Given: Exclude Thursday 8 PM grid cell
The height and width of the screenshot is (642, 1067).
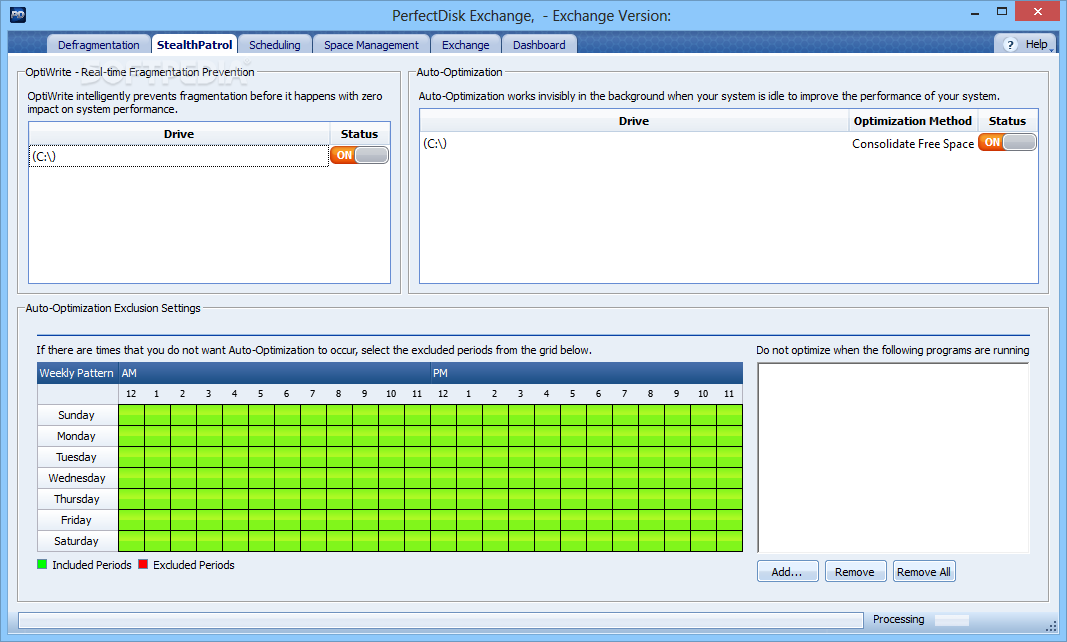Looking at the screenshot, I should coord(651,499).
